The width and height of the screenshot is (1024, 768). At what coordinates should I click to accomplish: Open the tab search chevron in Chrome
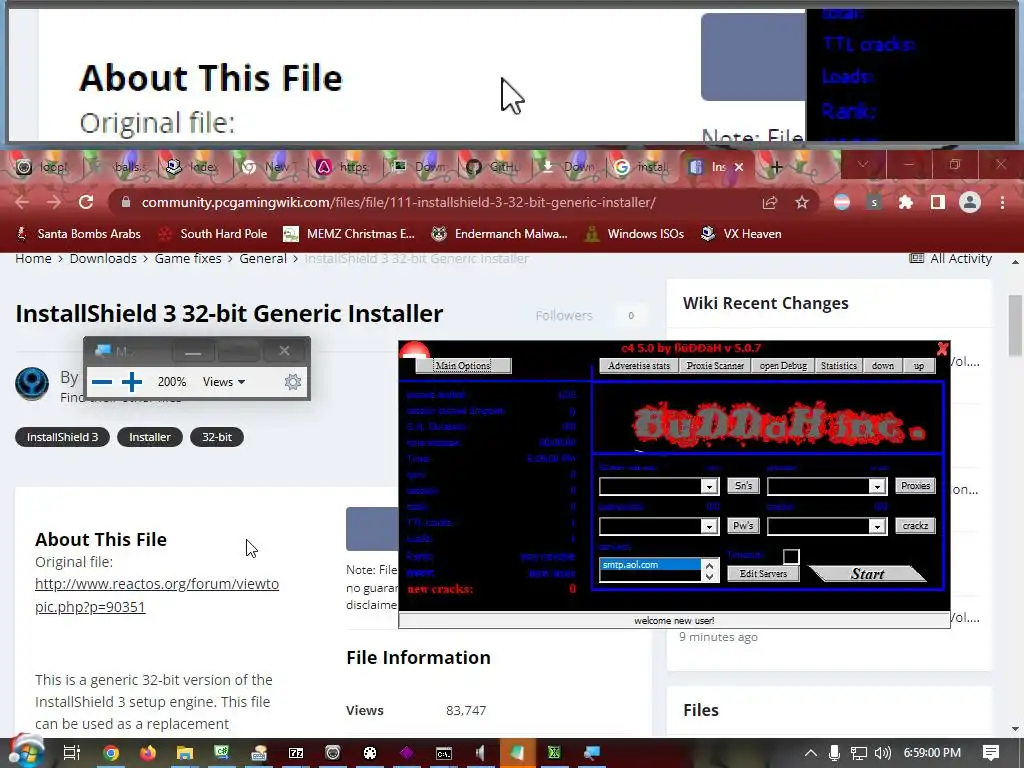pyautogui.click(x=863, y=165)
